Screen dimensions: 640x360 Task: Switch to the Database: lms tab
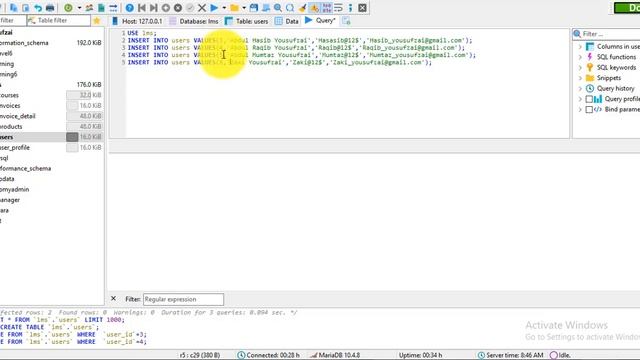[194, 21]
